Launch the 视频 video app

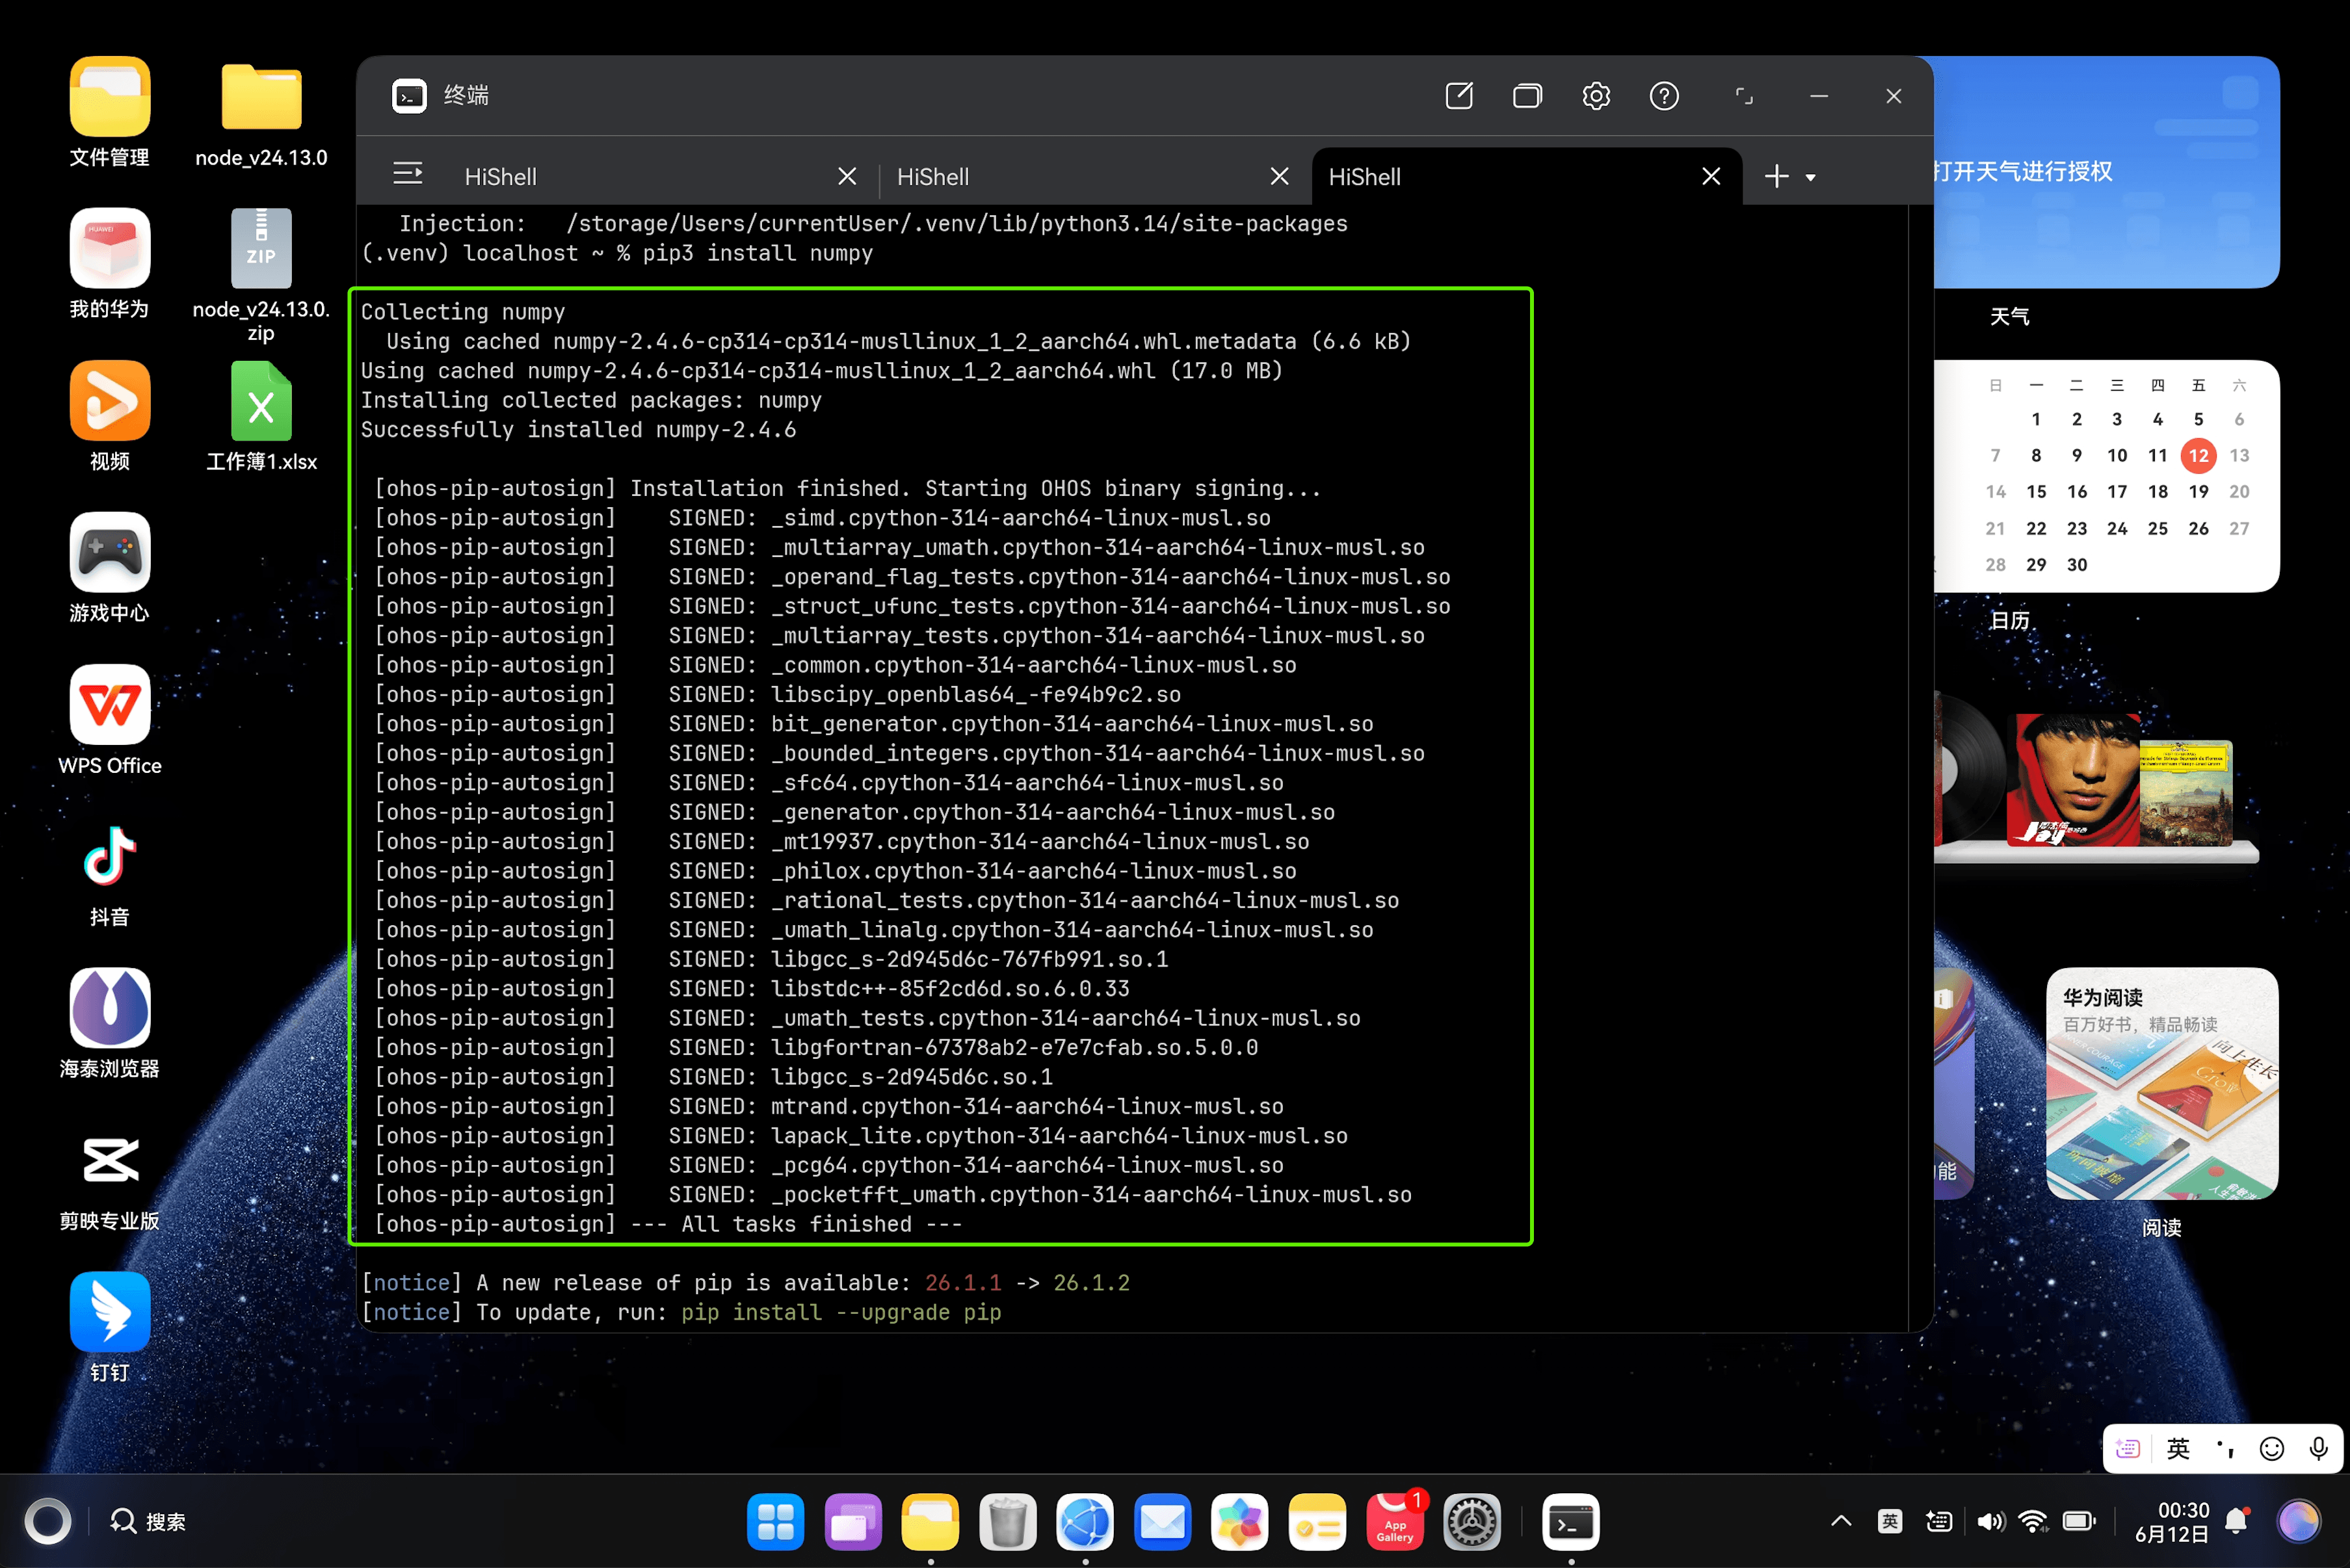coord(110,400)
